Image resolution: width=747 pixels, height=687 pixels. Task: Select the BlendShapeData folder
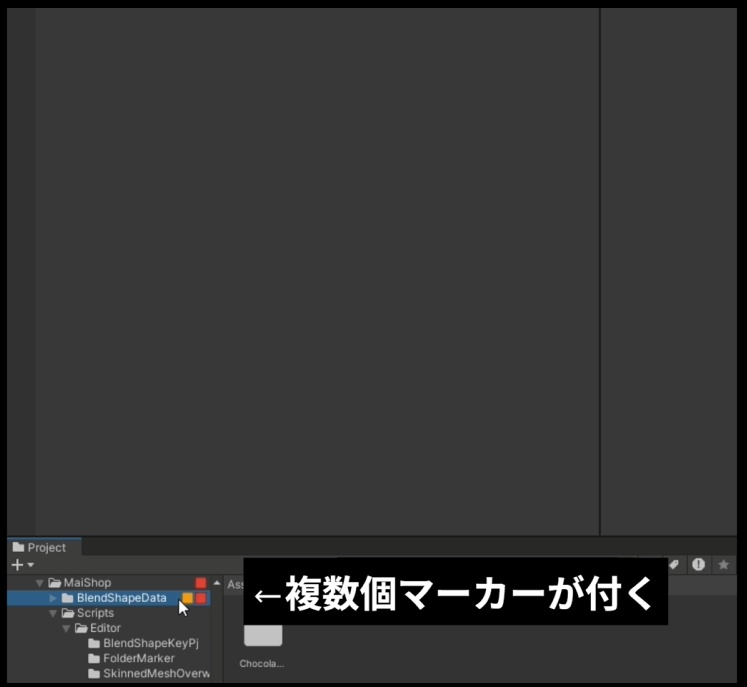109,598
